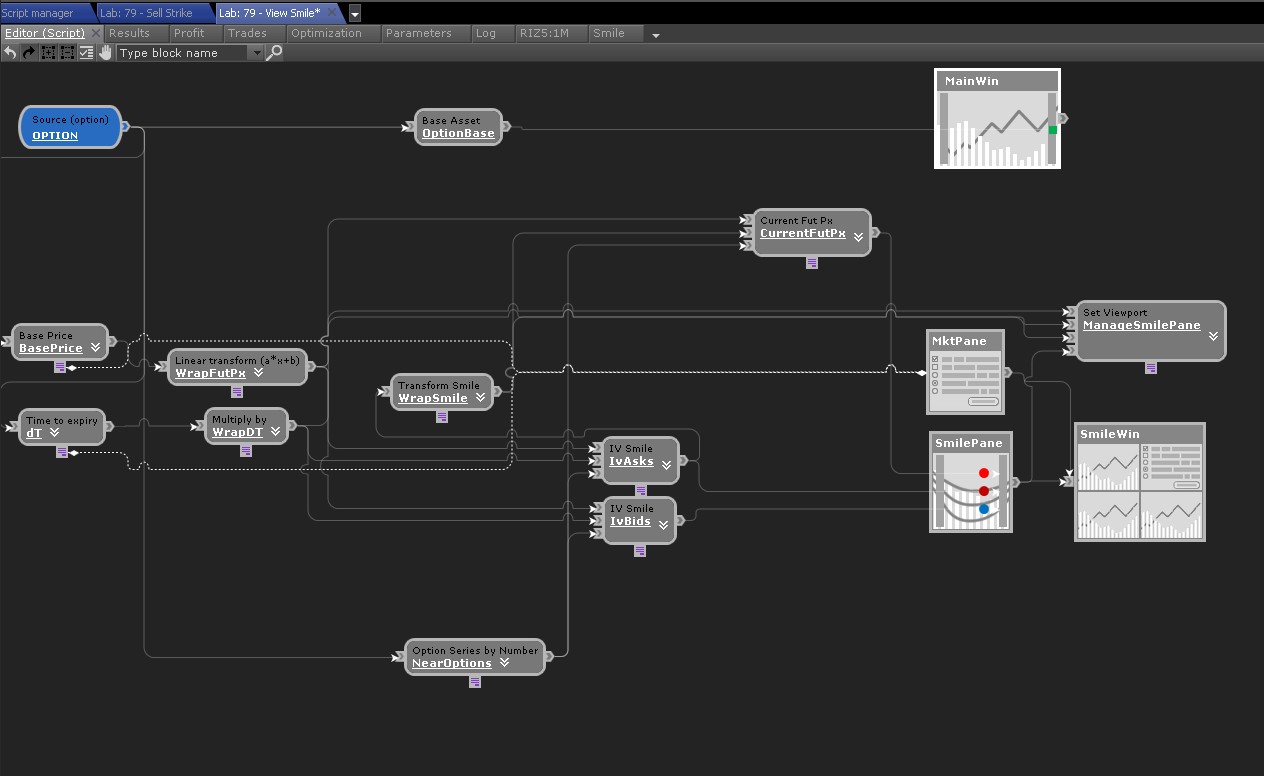Click the OPTION source link

pyautogui.click(x=55, y=135)
